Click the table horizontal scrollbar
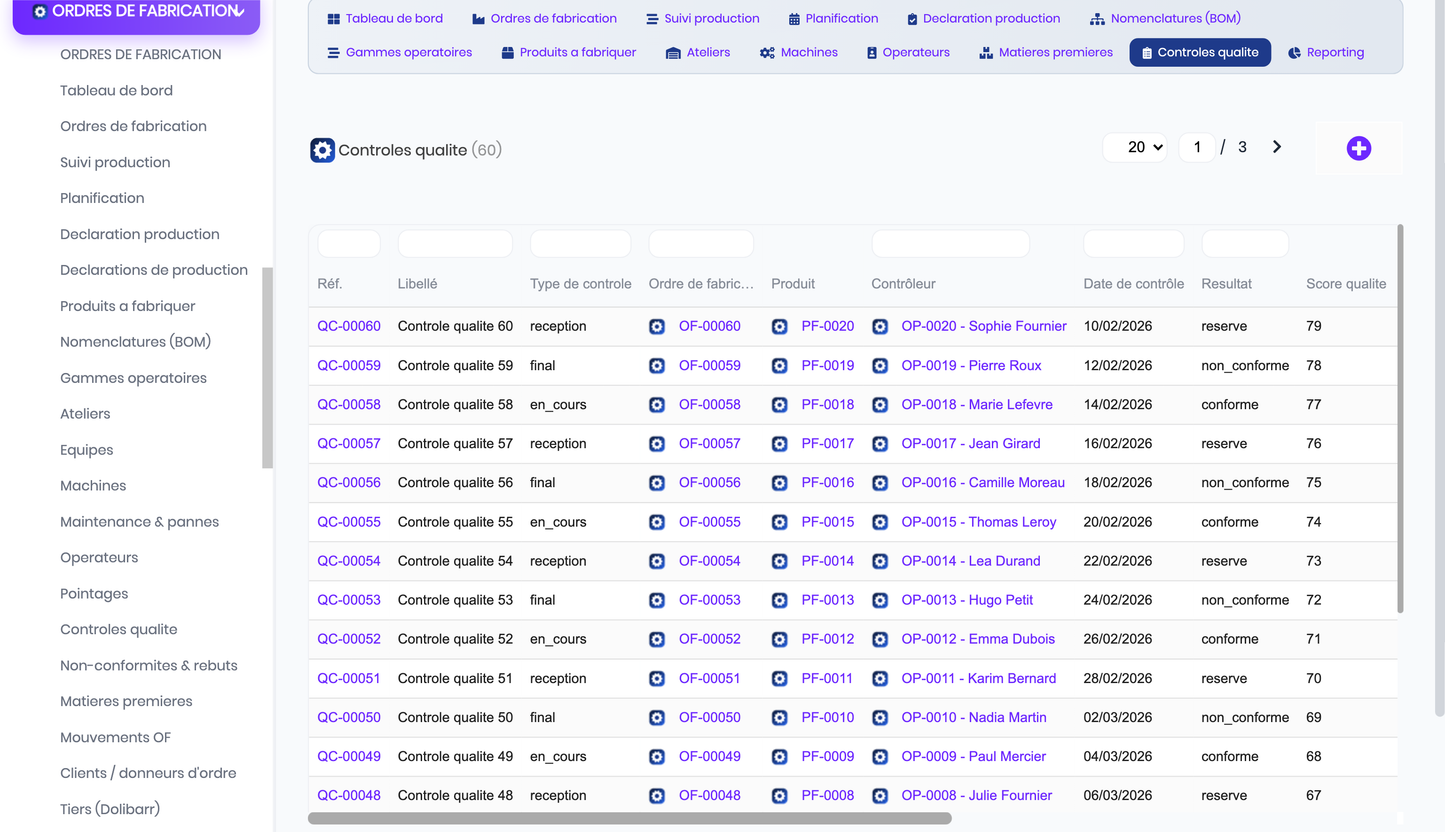The height and width of the screenshot is (832, 1445). 630,818
